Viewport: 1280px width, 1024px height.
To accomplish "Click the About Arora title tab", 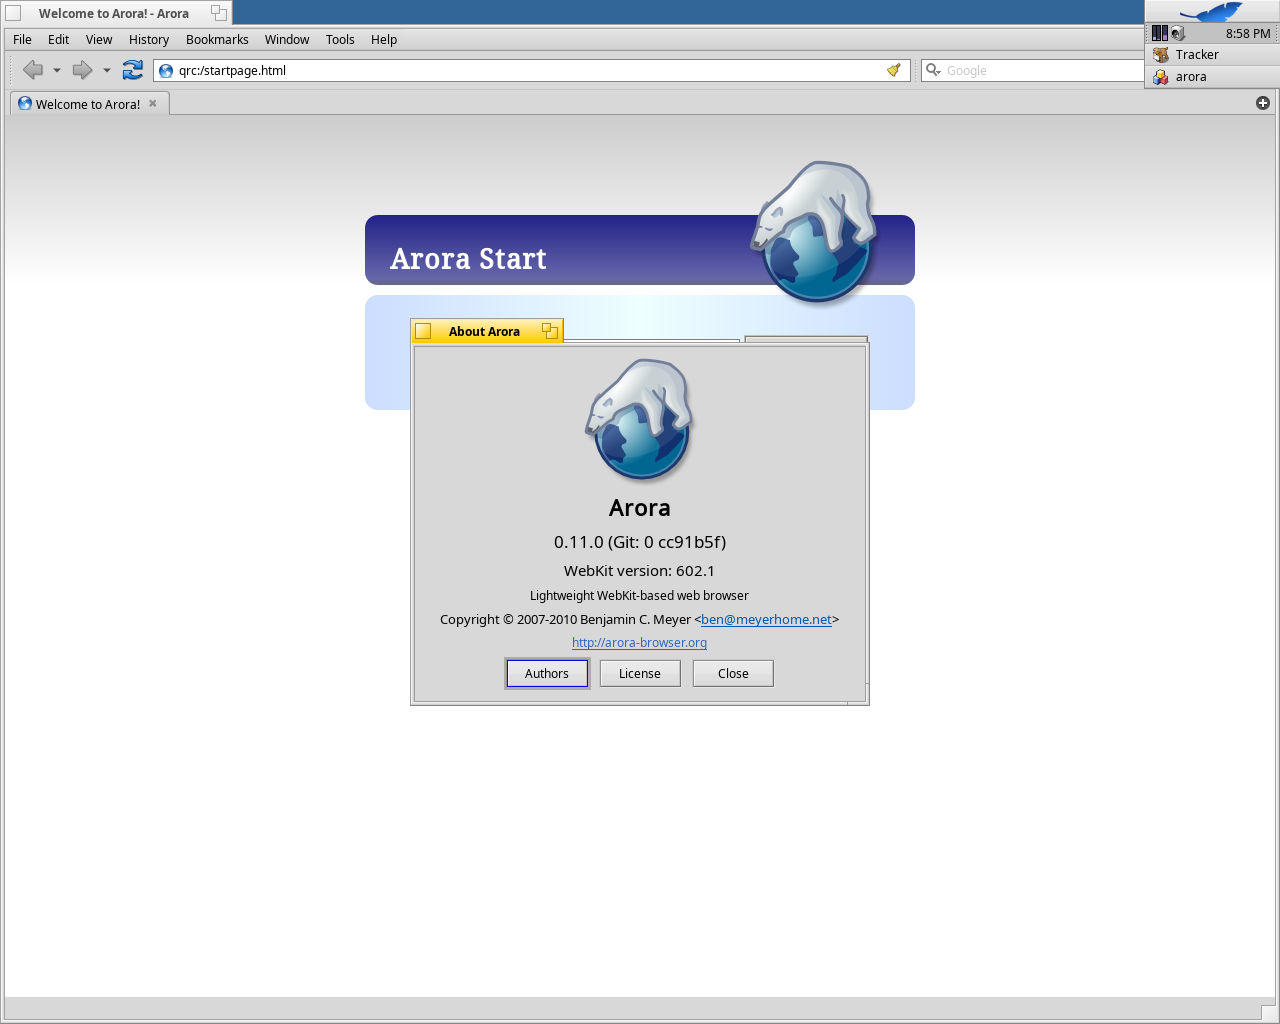I will (487, 331).
